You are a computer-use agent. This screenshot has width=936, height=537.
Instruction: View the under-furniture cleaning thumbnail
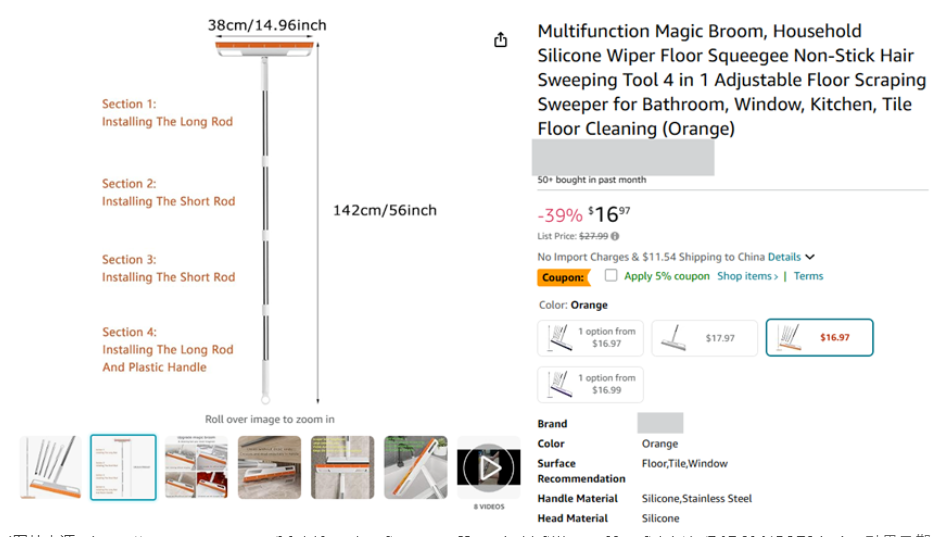(269, 467)
